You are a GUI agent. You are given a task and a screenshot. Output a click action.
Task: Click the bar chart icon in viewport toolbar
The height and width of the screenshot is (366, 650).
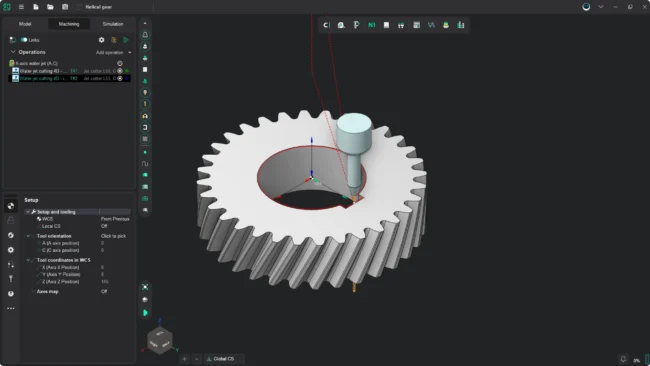pyautogui.click(x=461, y=25)
